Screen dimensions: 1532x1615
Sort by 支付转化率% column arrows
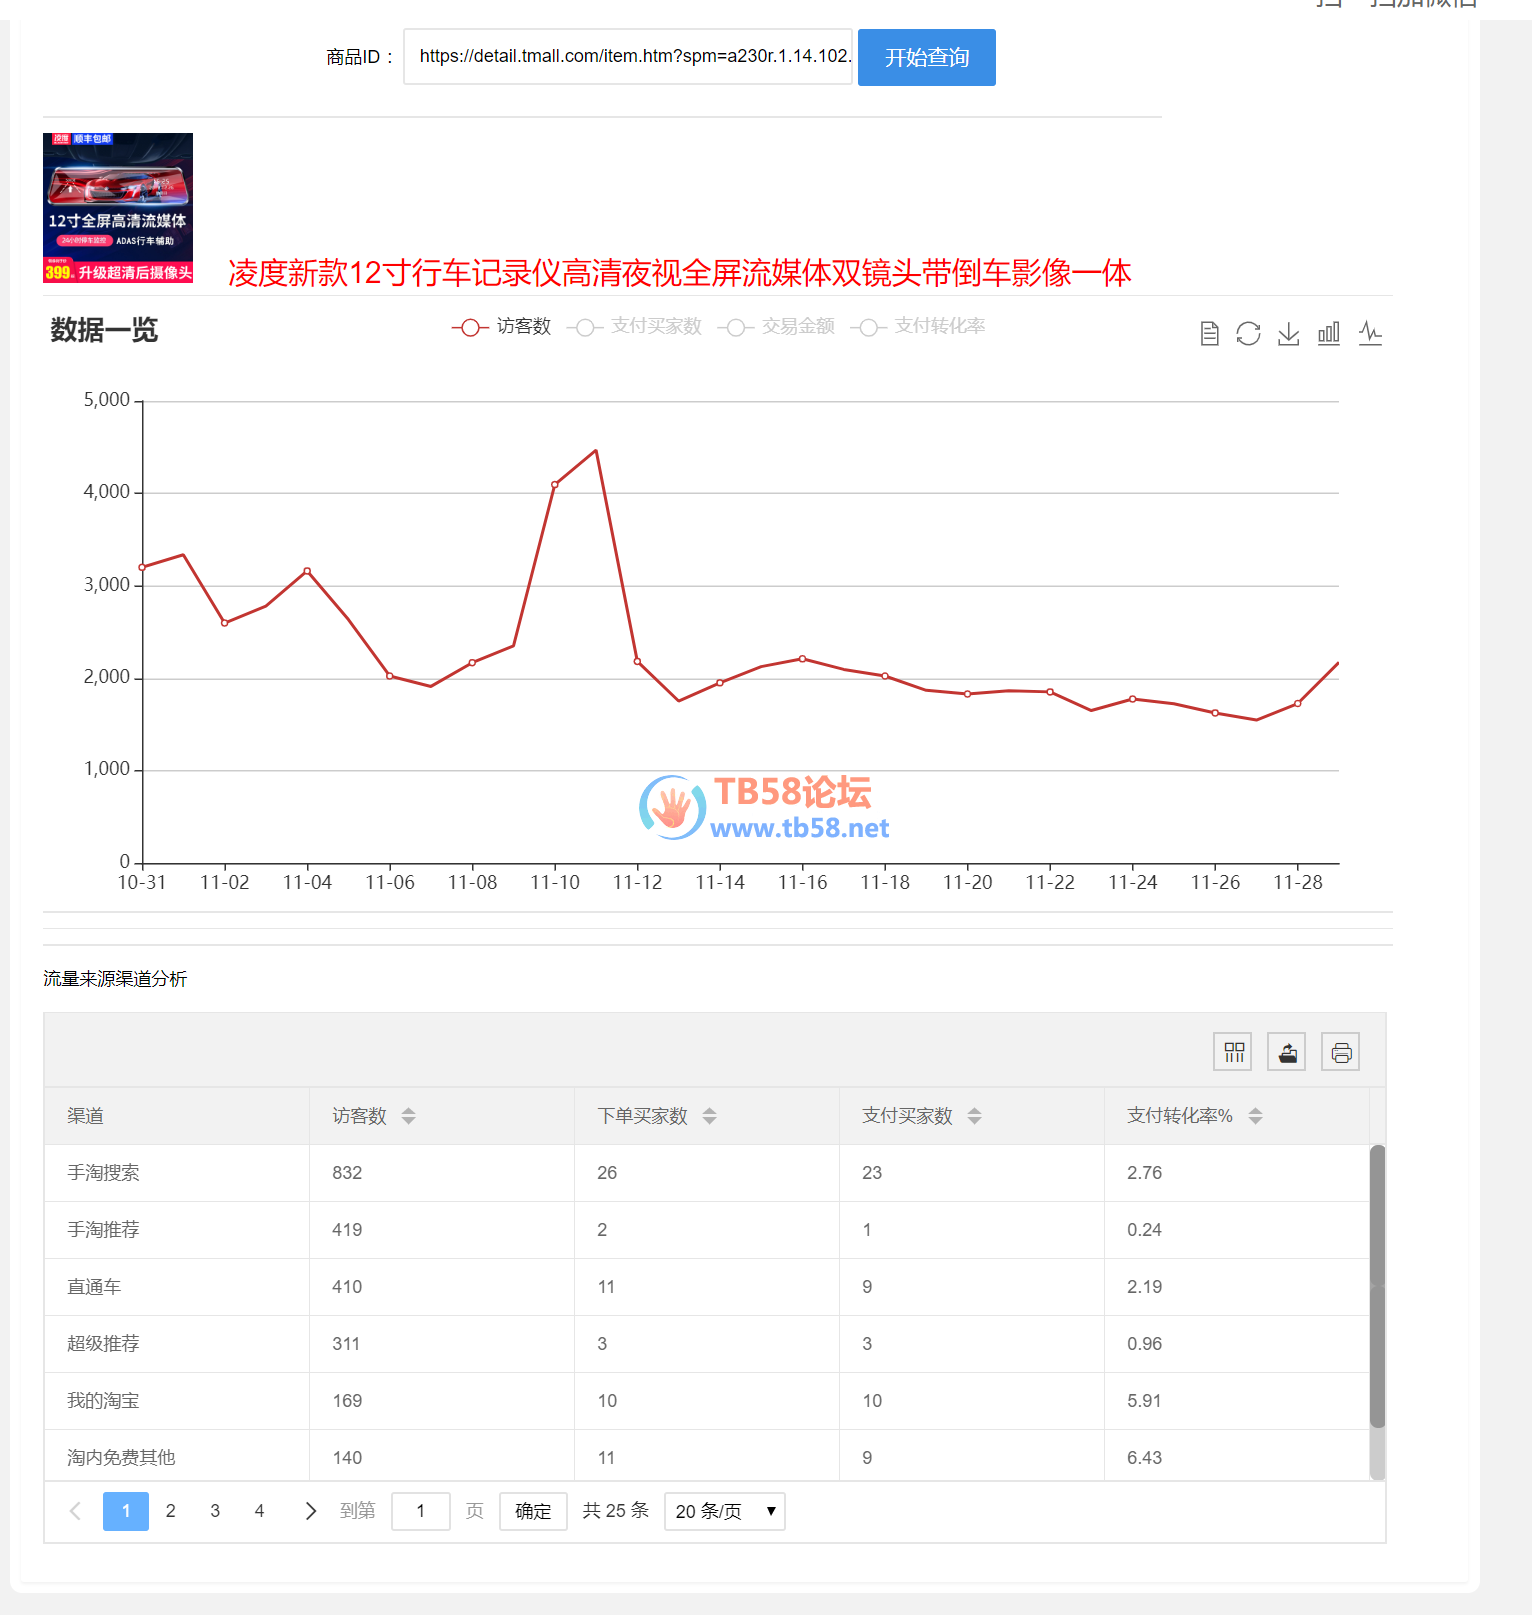(1255, 1116)
